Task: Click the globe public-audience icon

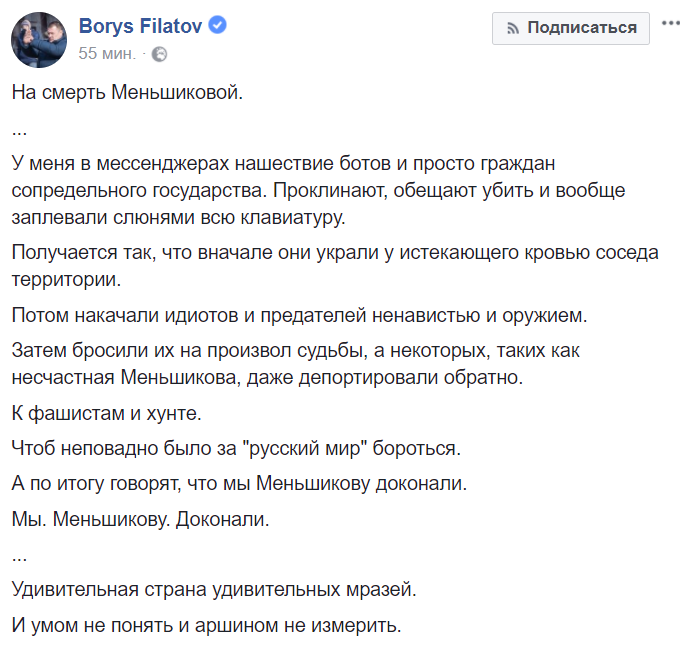Action: pos(160,54)
